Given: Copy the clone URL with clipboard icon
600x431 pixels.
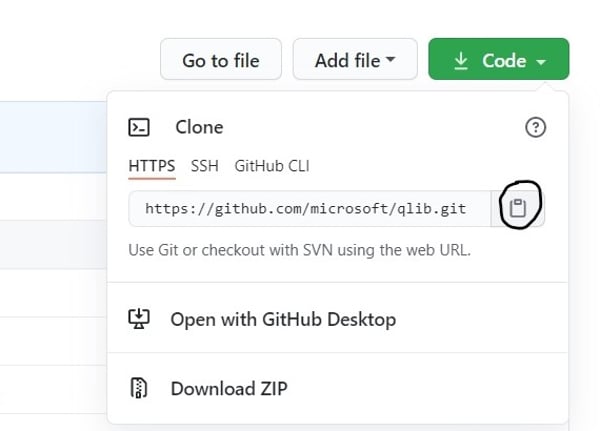Looking at the screenshot, I should pos(517,208).
